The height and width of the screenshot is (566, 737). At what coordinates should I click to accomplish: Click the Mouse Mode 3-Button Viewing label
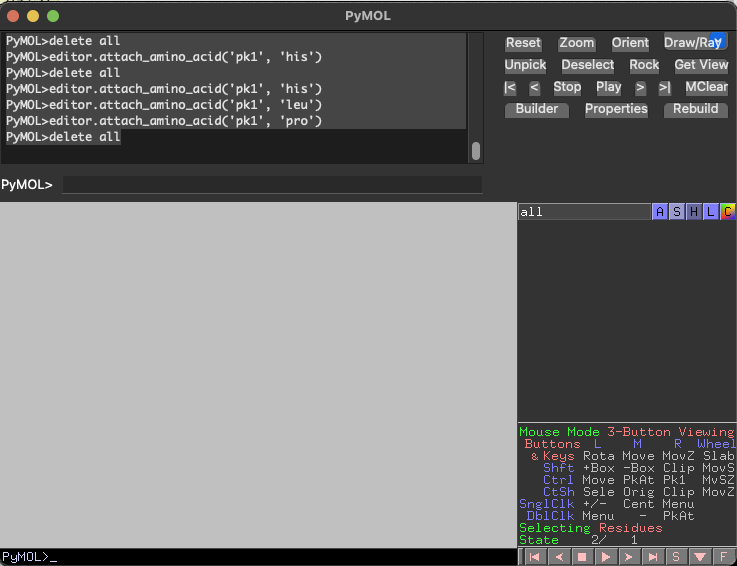tap(627, 432)
